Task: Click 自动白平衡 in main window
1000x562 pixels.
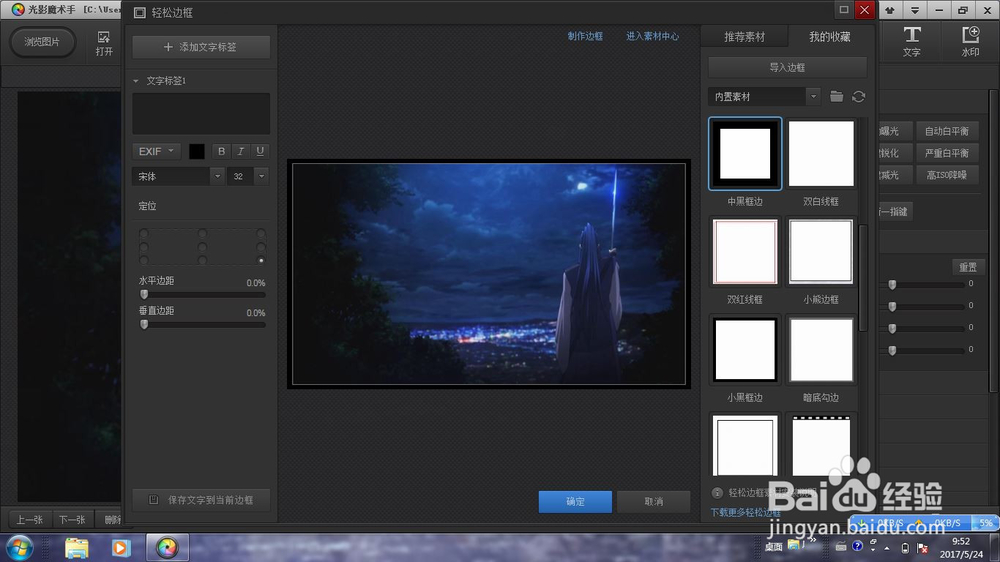Action: coord(946,131)
